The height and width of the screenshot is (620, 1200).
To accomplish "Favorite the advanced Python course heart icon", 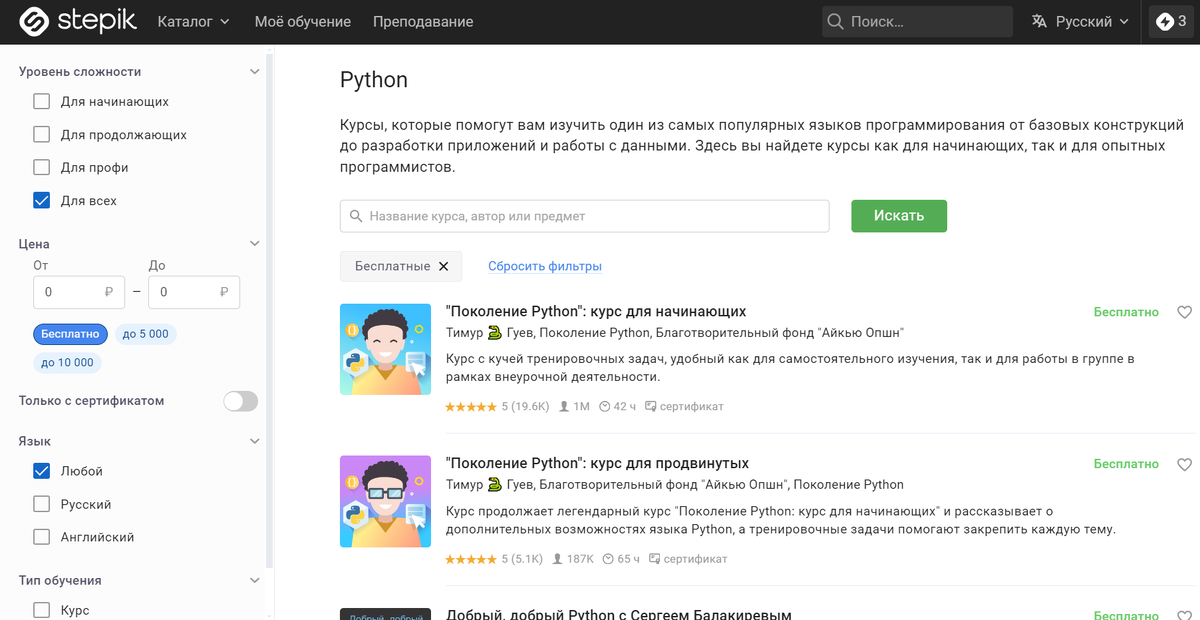I will [1184, 464].
